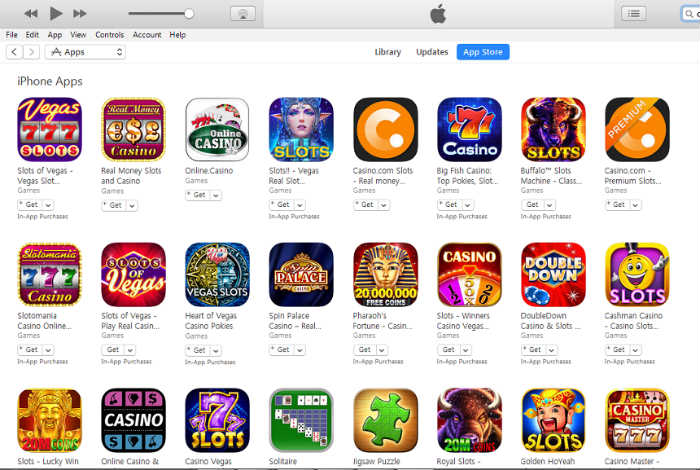Open the Big Fish Casino app icon

[469, 129]
